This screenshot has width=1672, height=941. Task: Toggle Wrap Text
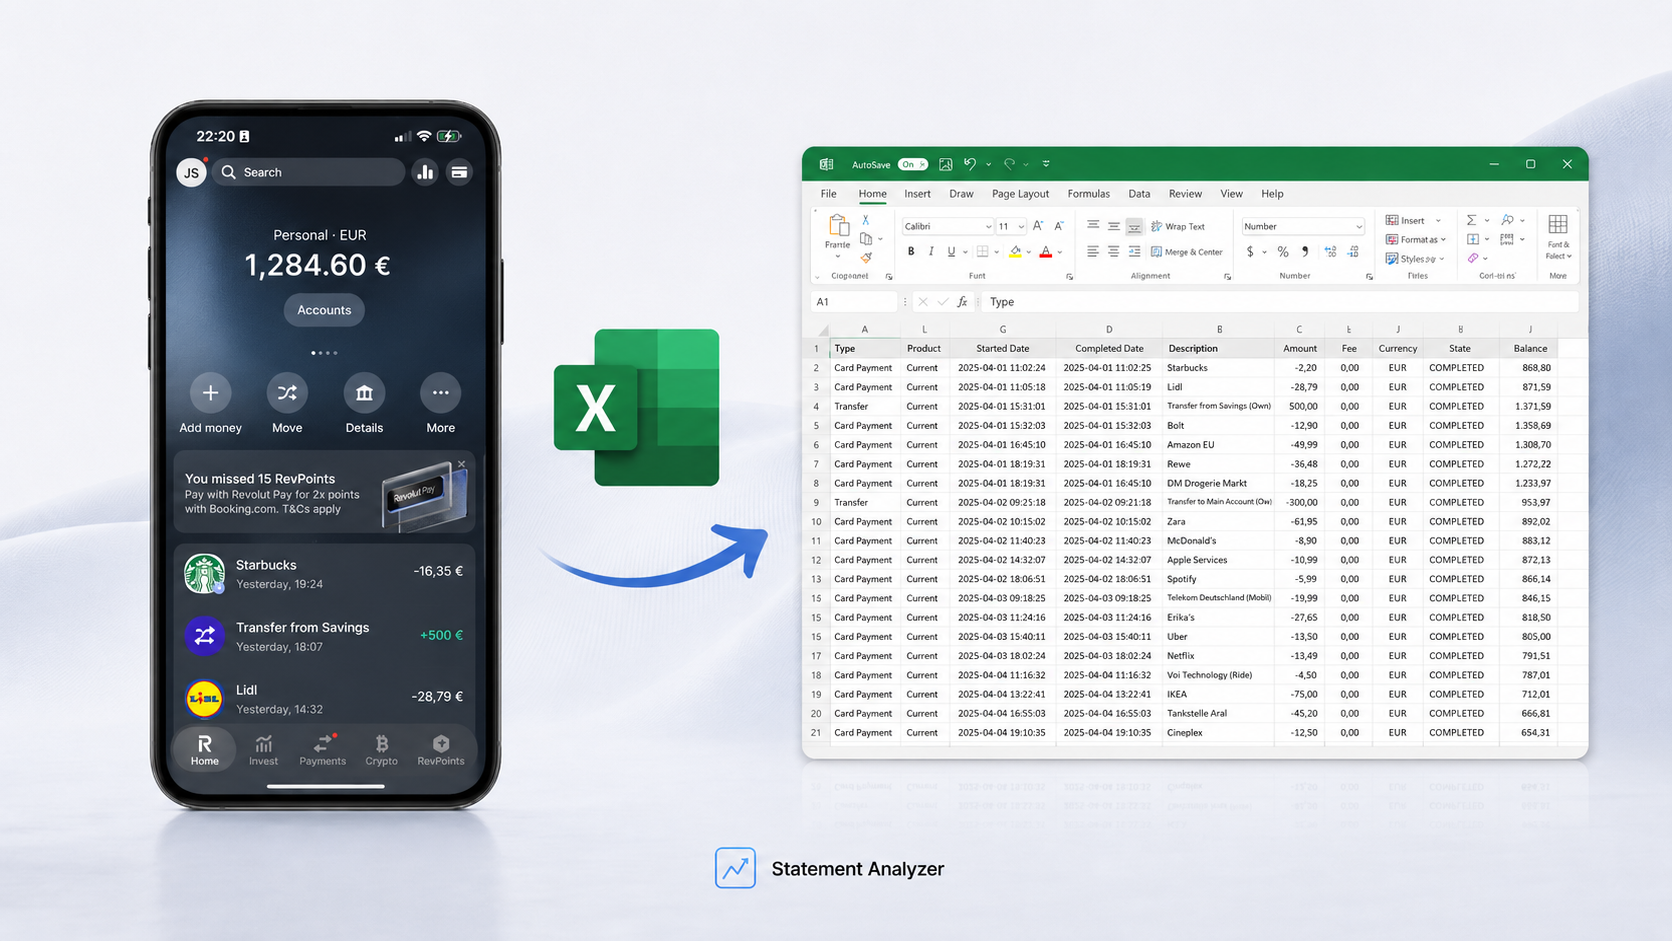click(1178, 227)
